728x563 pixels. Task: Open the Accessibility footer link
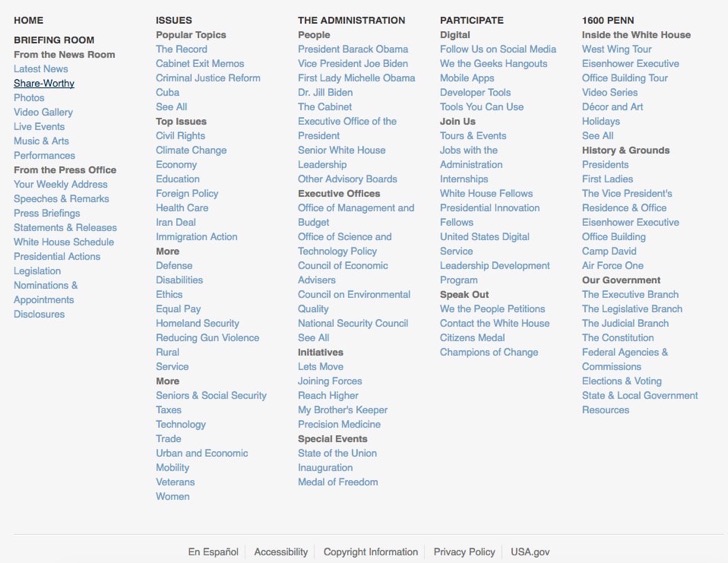pos(281,552)
